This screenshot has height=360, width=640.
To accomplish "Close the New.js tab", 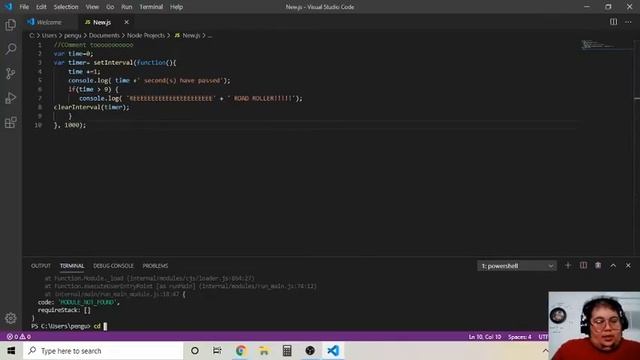I will tap(127, 22).
